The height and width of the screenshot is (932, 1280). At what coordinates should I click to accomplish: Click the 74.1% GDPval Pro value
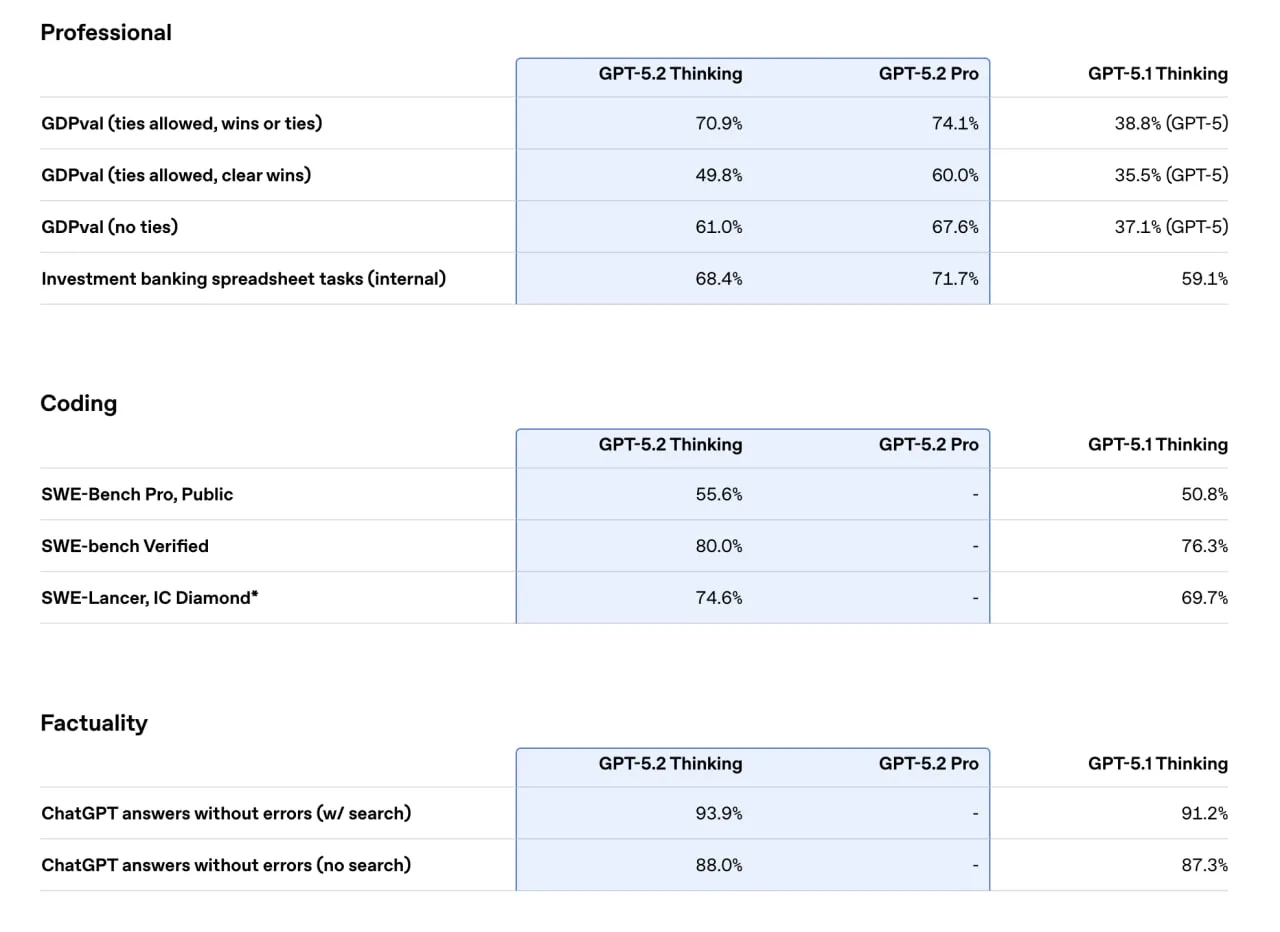[x=955, y=123]
